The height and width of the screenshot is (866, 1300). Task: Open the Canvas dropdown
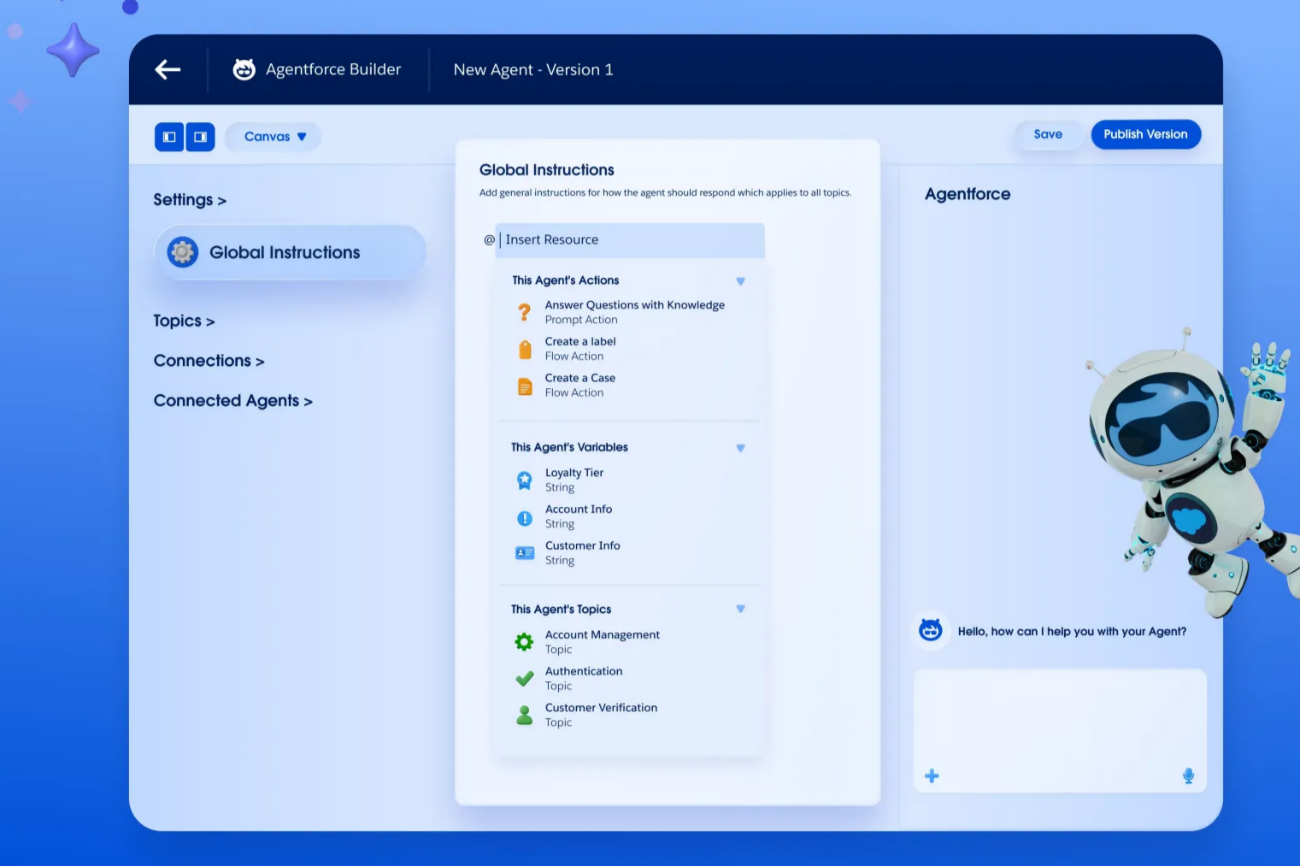point(274,137)
